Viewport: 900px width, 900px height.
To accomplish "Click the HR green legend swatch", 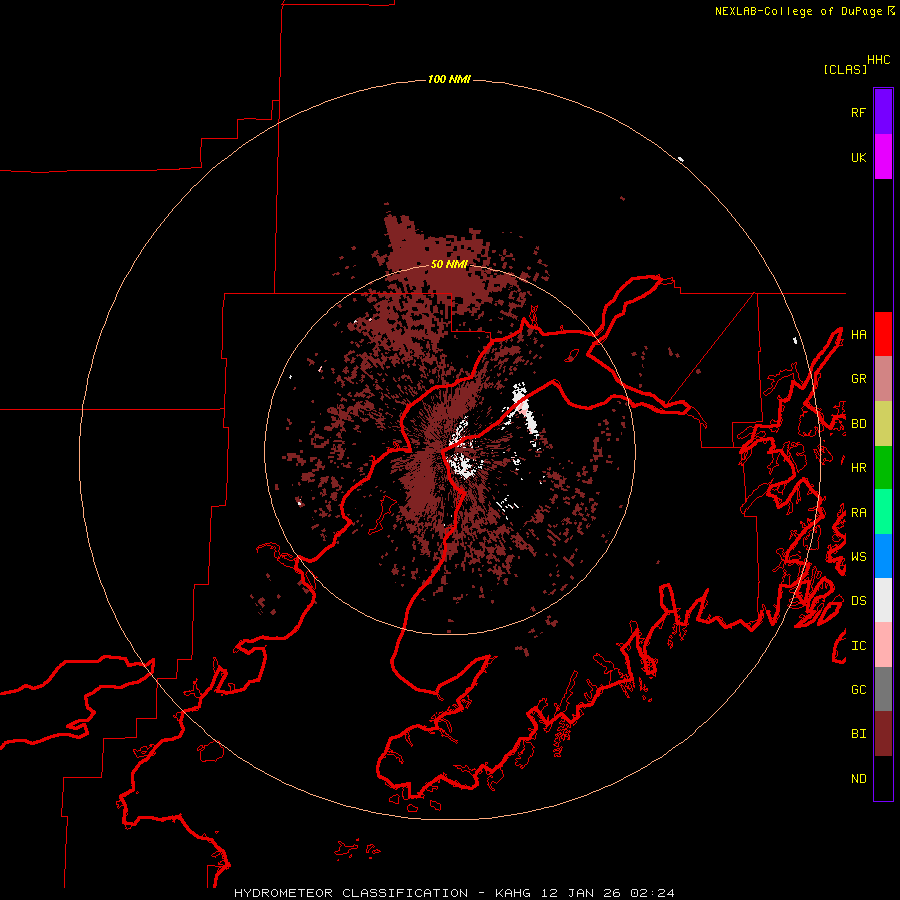I will coord(883,468).
